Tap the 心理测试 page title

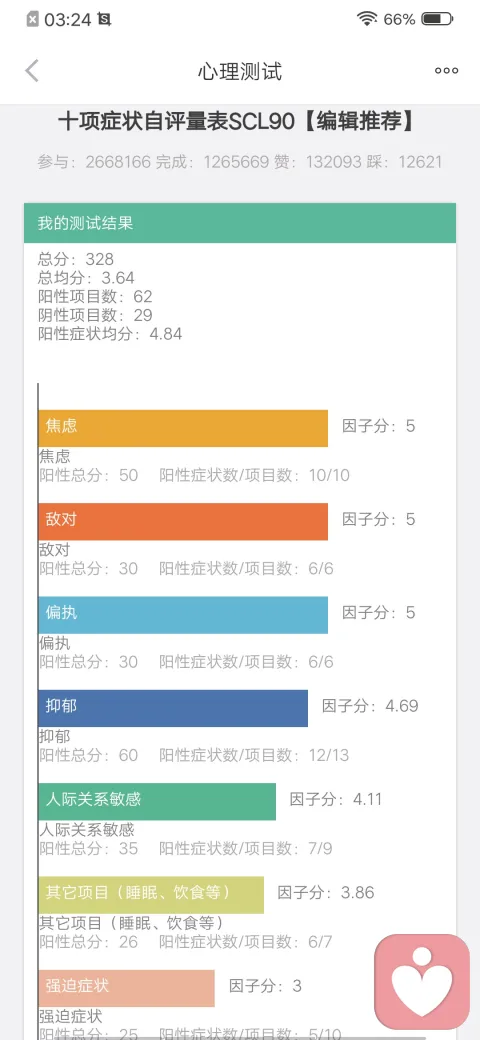[240, 71]
